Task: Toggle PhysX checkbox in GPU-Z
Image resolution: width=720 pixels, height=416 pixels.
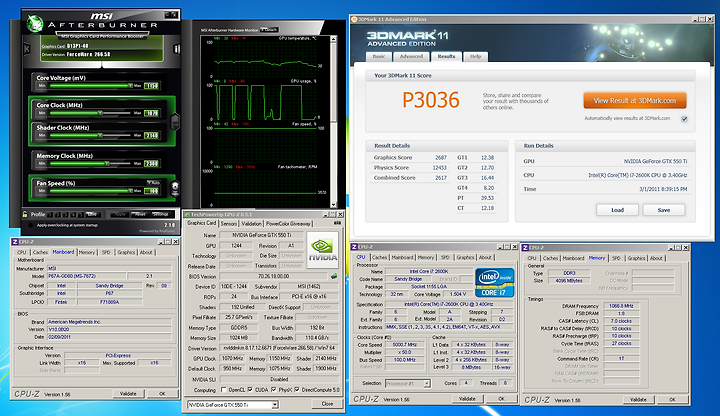Action: click(274, 390)
